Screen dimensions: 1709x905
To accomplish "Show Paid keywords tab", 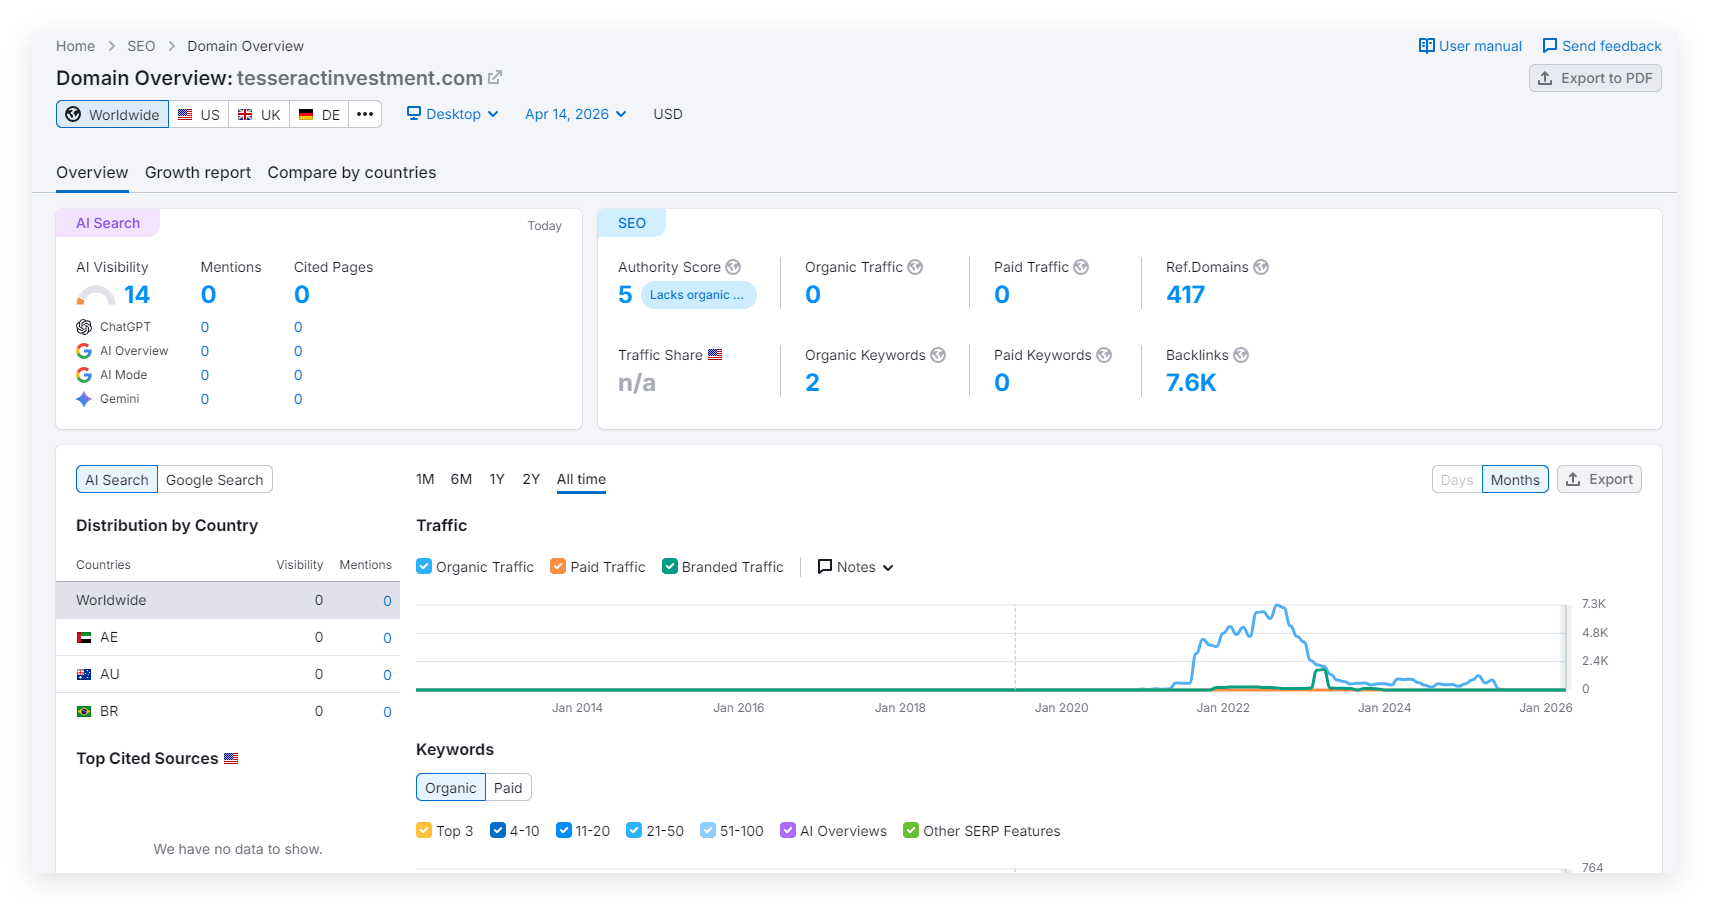I will pos(508,788).
